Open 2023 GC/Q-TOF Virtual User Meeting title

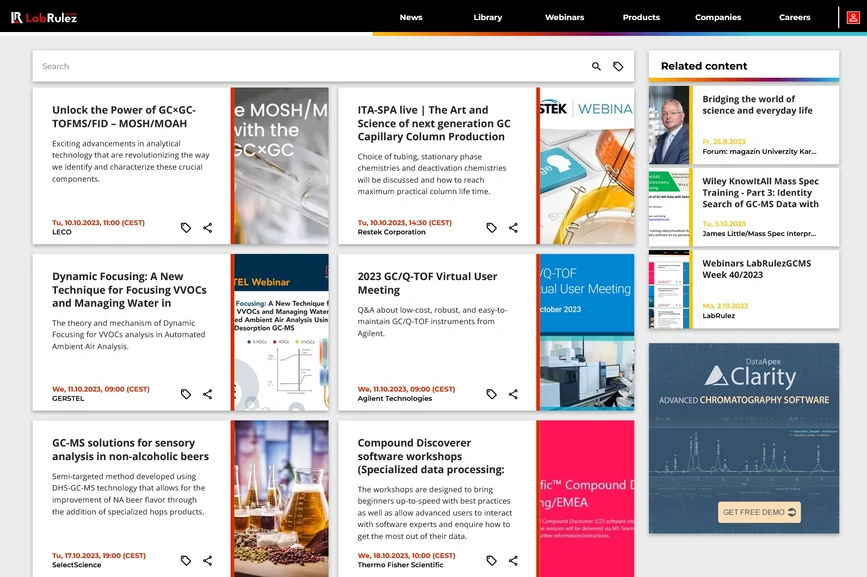point(427,283)
